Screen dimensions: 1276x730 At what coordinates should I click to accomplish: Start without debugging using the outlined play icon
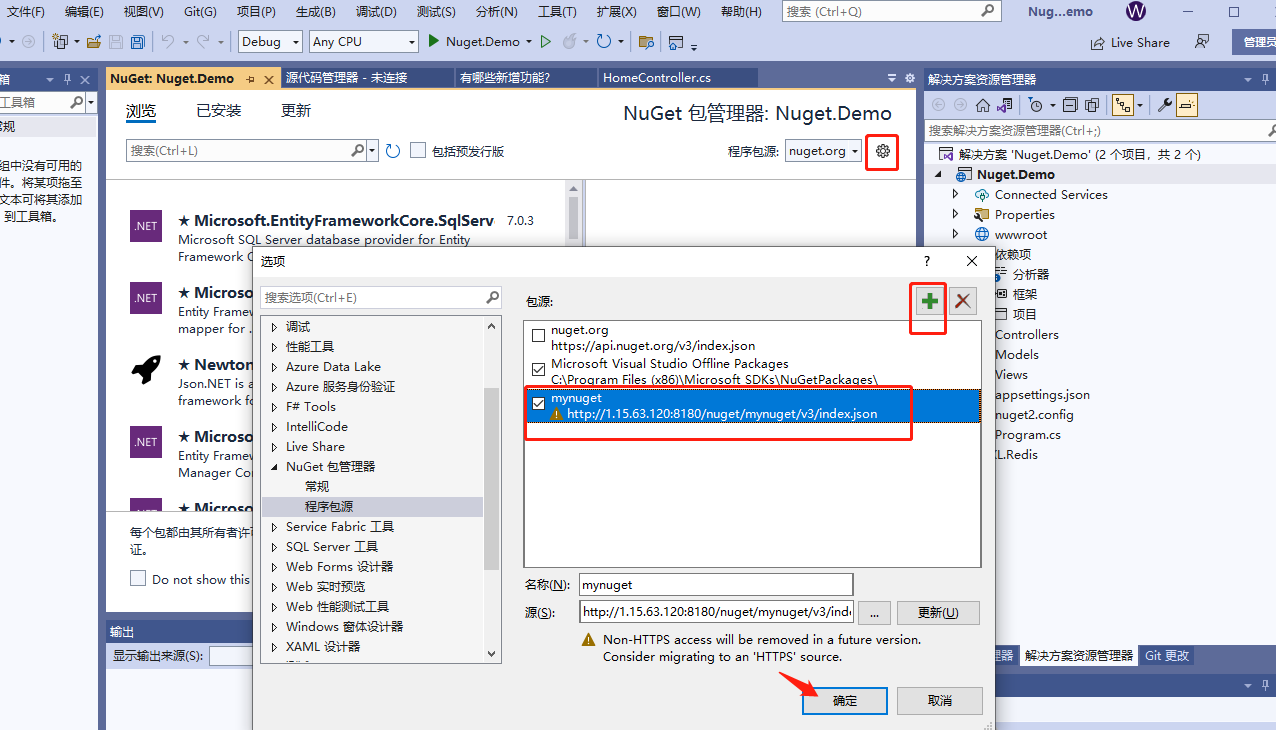(x=545, y=42)
